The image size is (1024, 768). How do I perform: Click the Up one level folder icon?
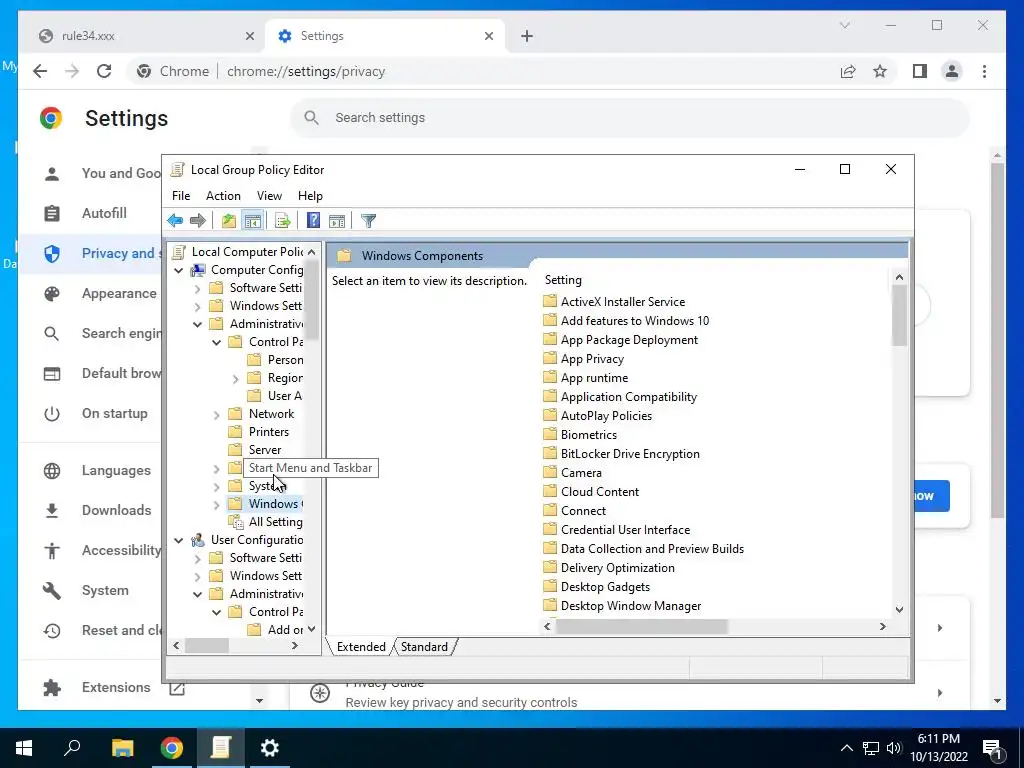click(x=228, y=221)
